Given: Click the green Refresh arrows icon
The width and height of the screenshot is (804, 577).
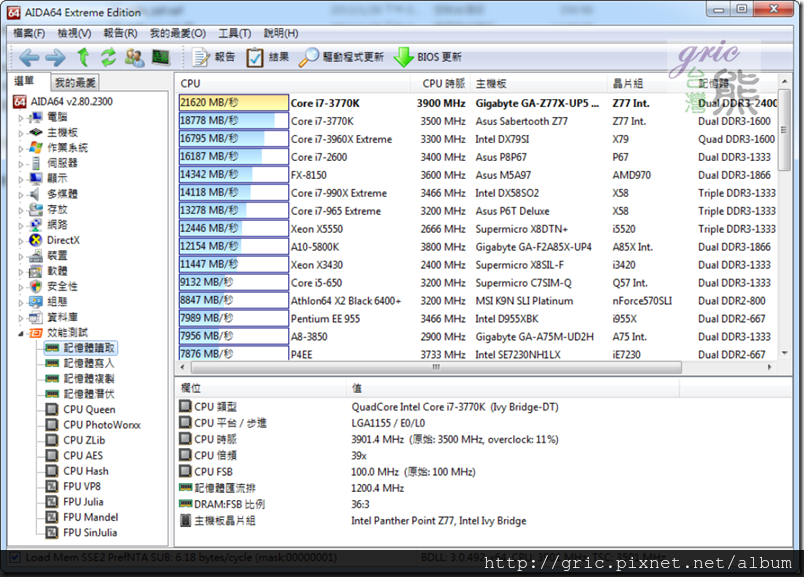Looking at the screenshot, I should click(x=108, y=57).
